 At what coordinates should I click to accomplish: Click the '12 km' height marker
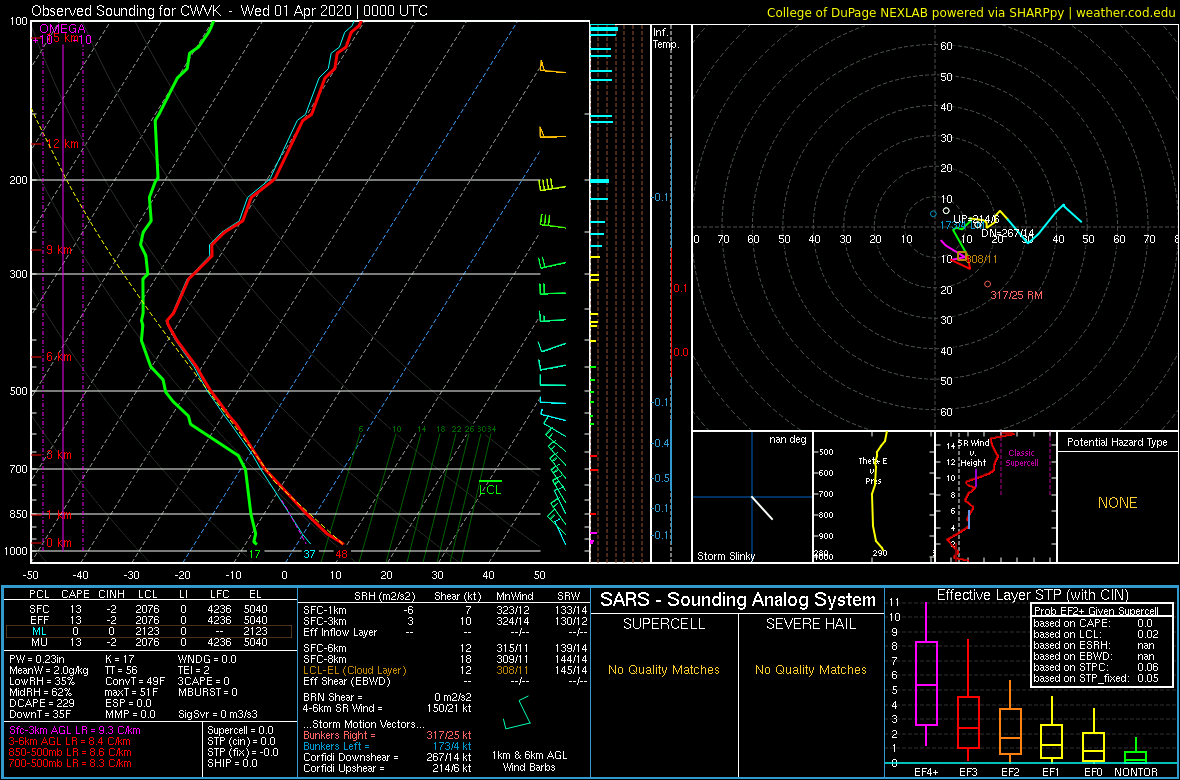60,144
